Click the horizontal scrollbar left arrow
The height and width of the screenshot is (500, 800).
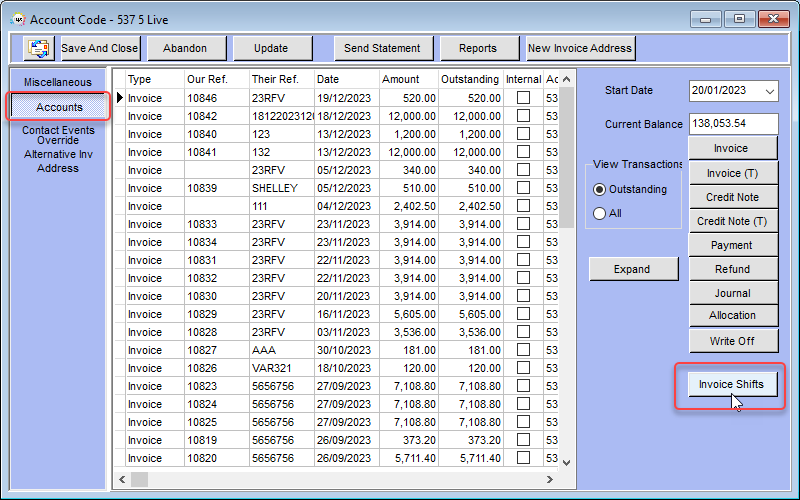122,480
